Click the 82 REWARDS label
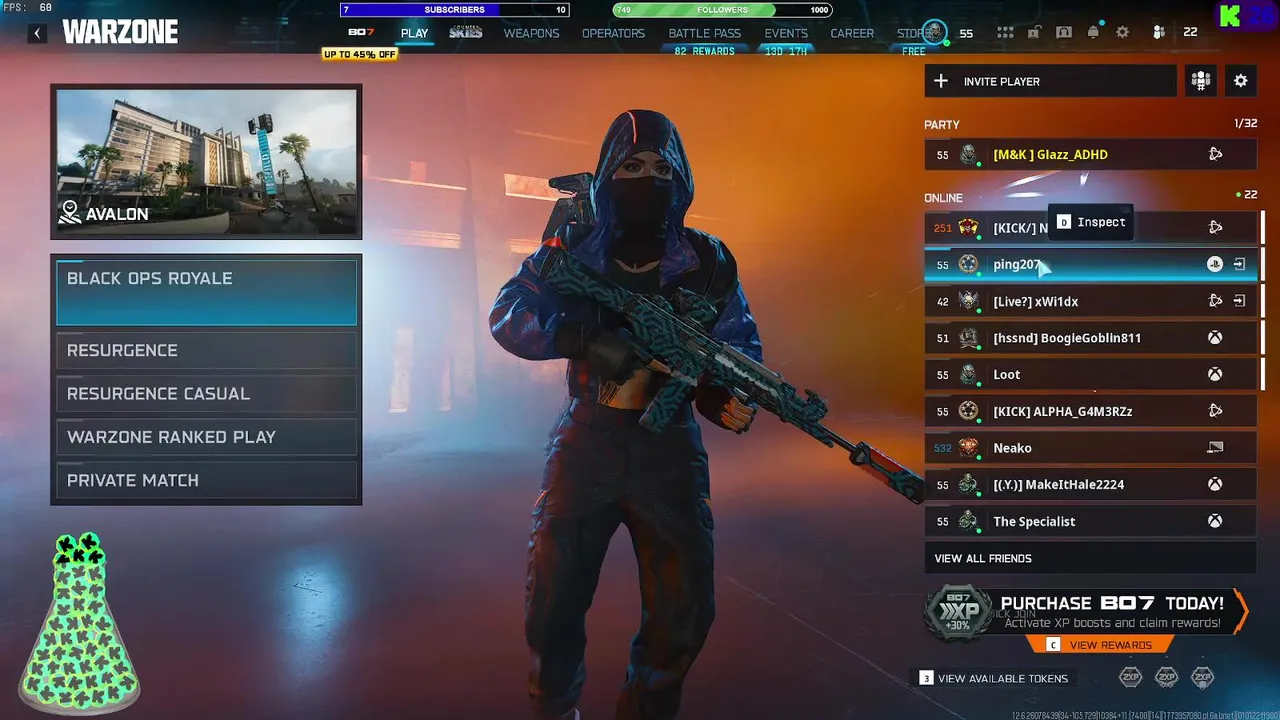This screenshot has height=720, width=1280. coord(704,51)
